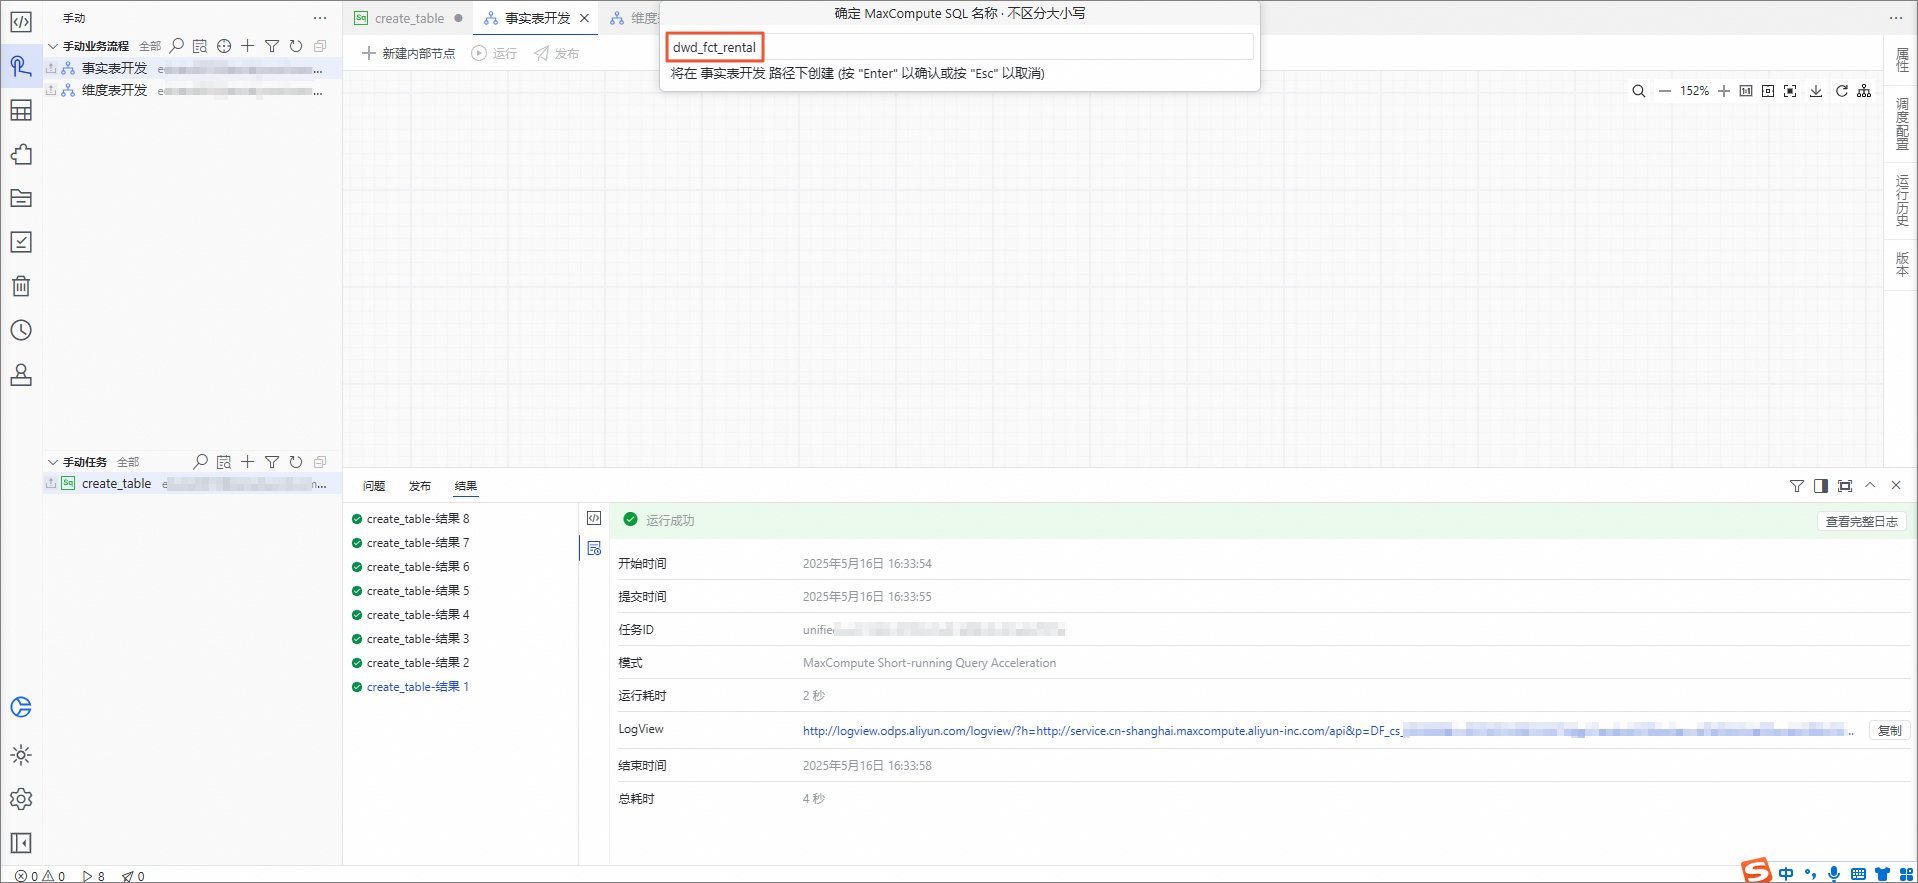Open the 问题 tab

374,486
